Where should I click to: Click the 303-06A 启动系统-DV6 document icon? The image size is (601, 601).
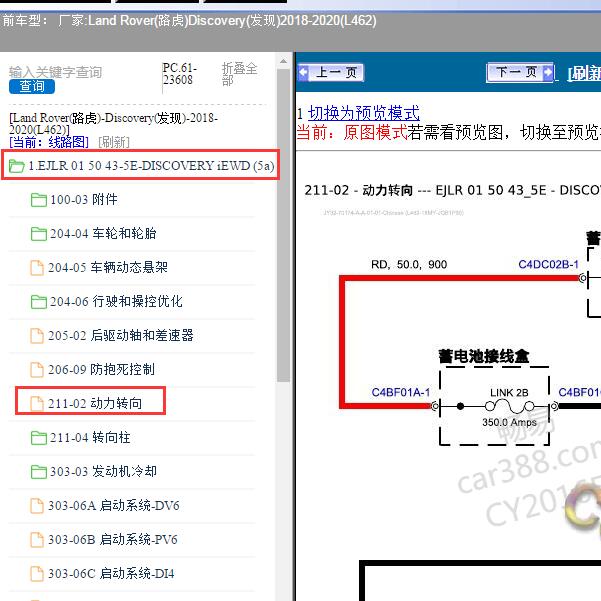37,506
